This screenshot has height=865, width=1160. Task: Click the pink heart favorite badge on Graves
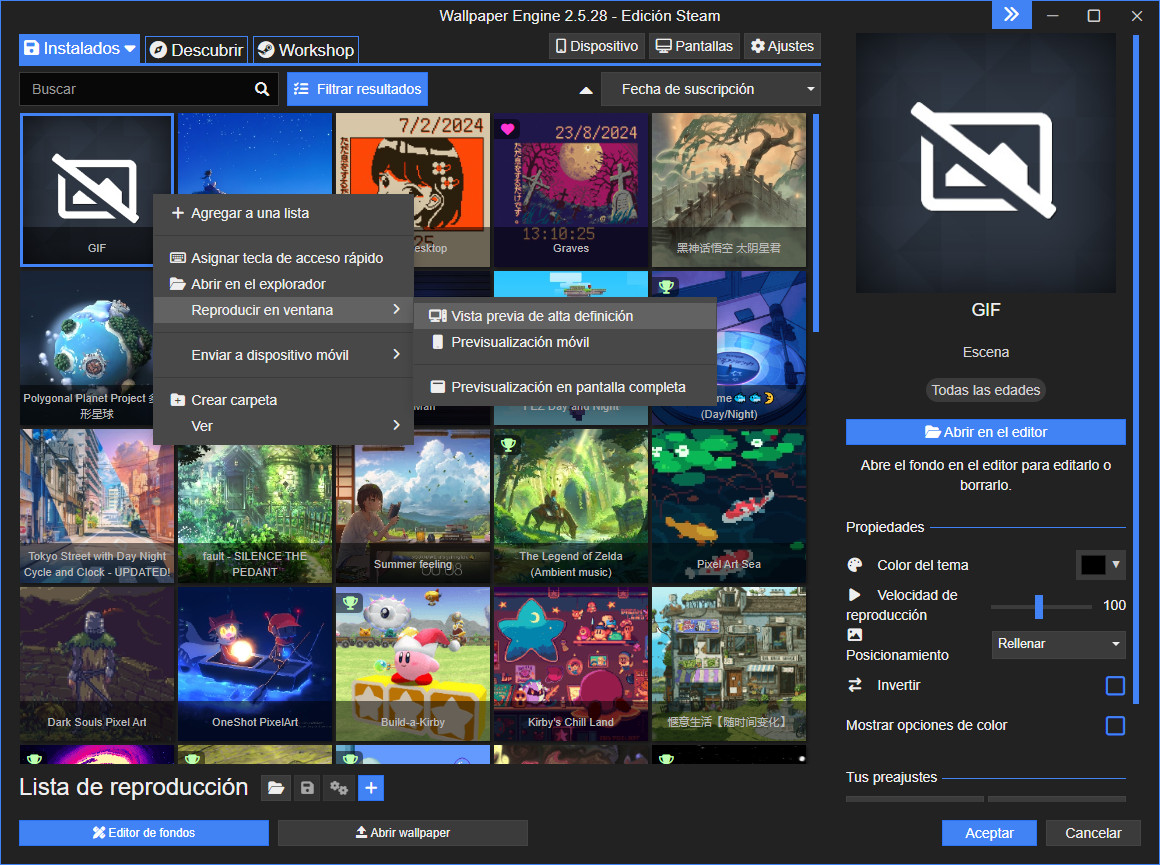pyautogui.click(x=508, y=129)
